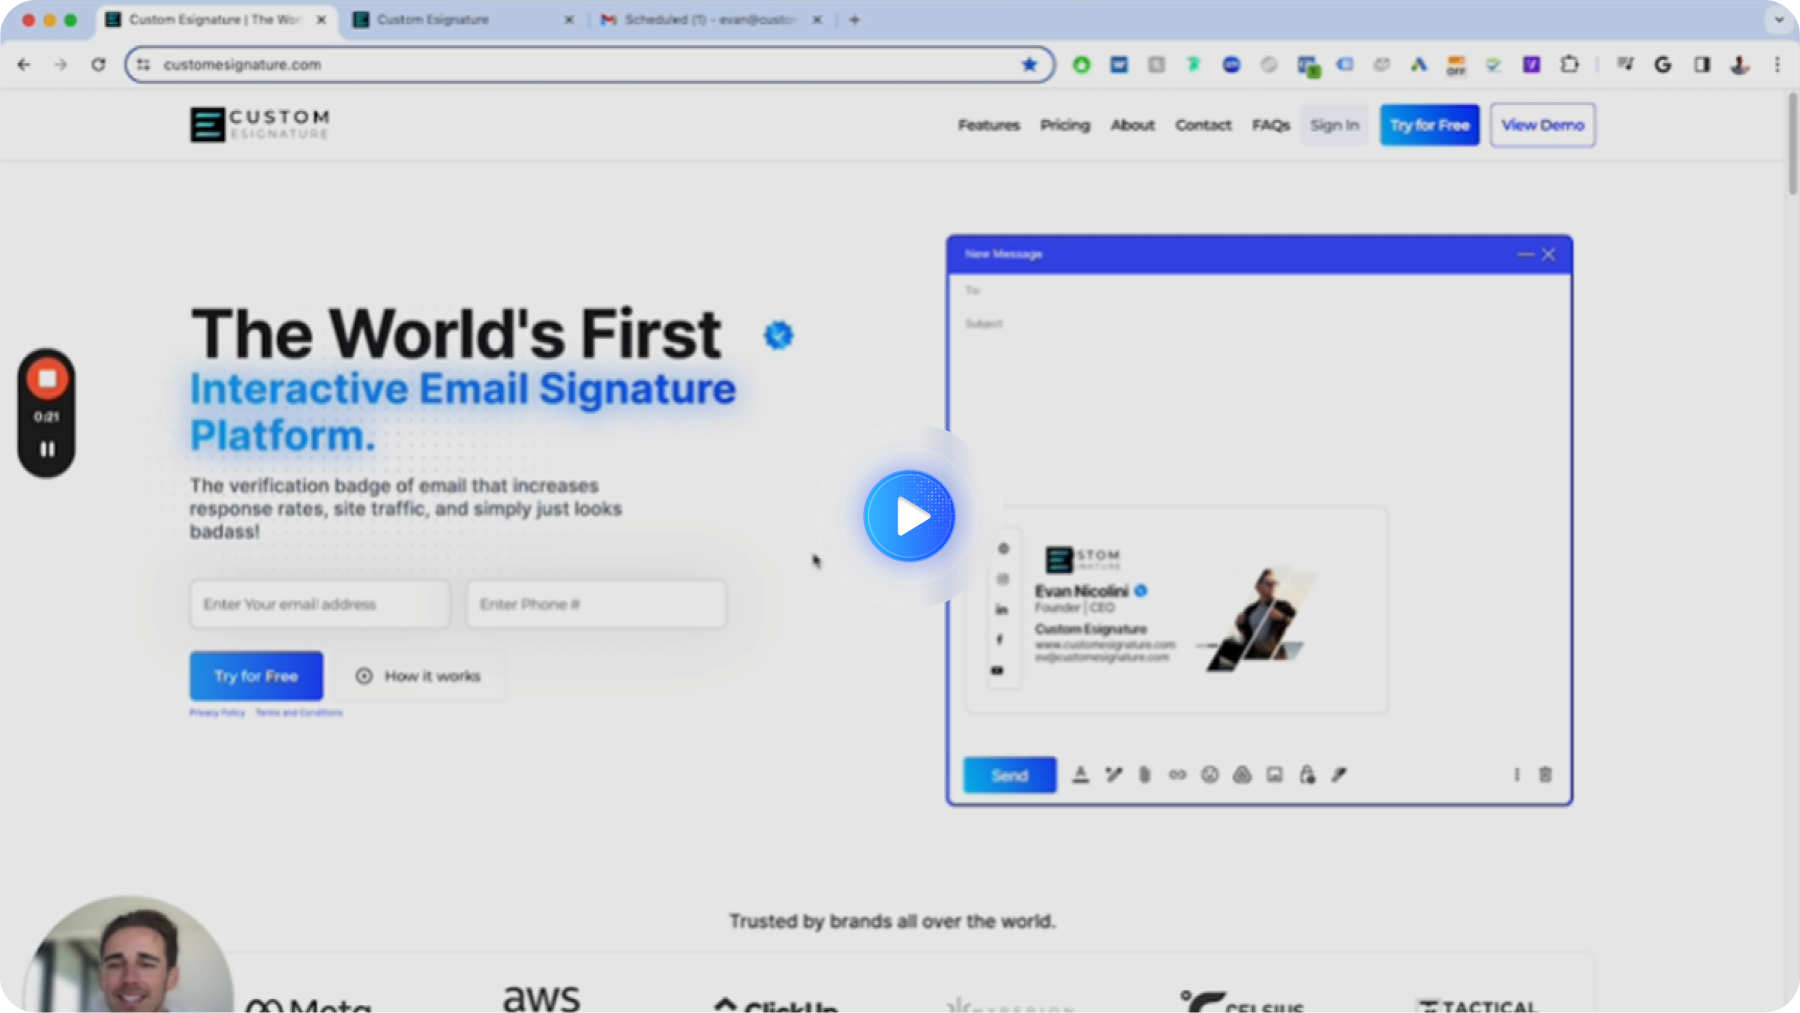Screen dimensions: 1800x1013
Task: Click the discard trash icon in compose toolbar
Action: click(1545, 775)
